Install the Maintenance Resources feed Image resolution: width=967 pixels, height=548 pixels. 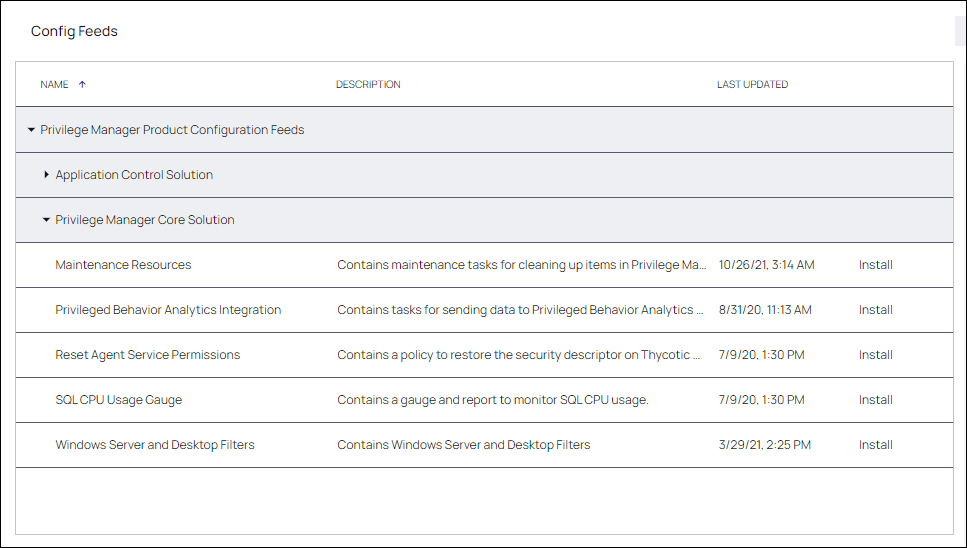click(x=875, y=265)
